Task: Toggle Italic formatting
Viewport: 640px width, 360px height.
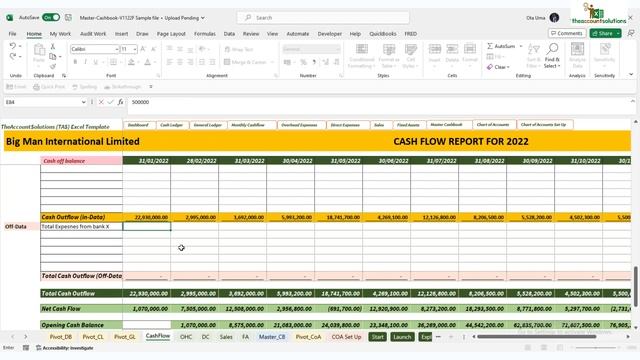Action: (x=85, y=62)
